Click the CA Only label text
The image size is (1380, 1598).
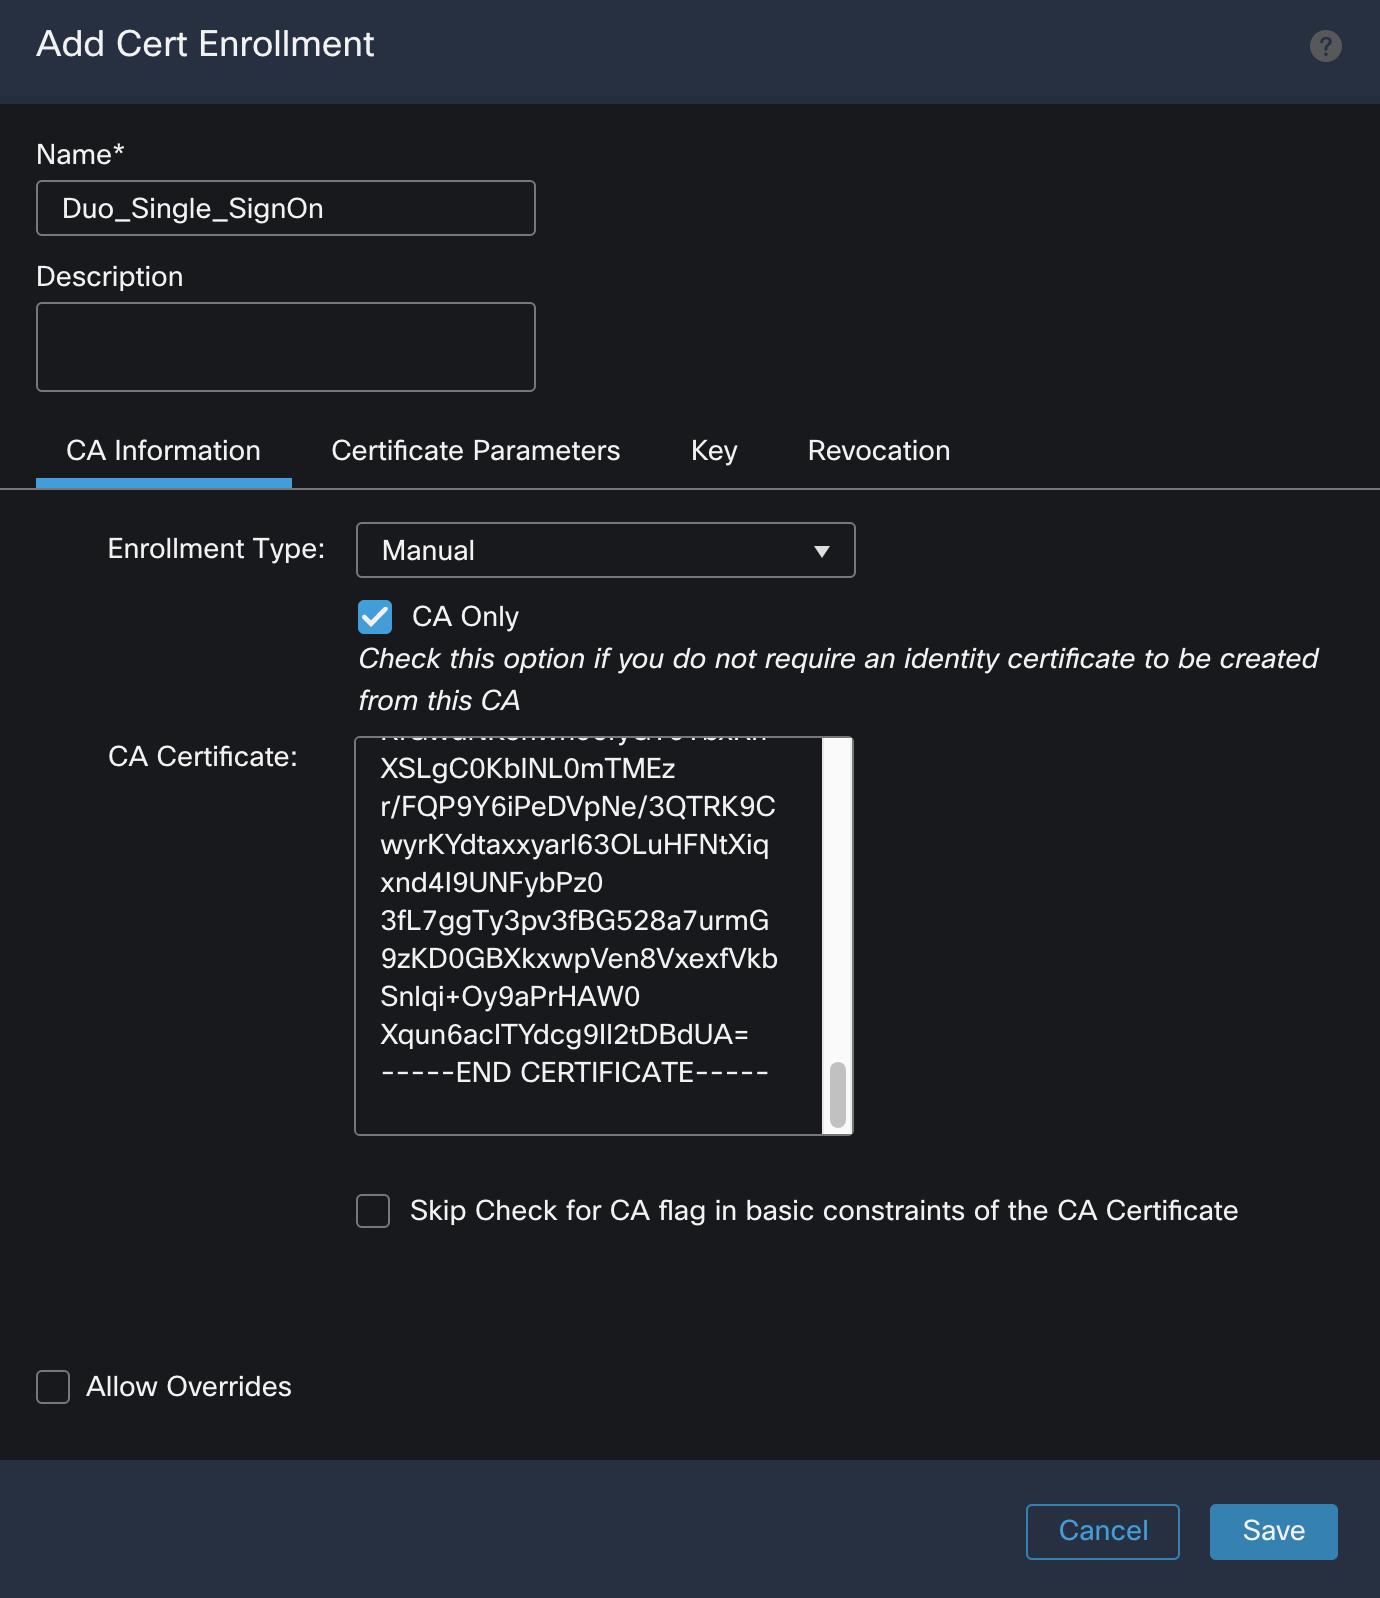point(465,617)
